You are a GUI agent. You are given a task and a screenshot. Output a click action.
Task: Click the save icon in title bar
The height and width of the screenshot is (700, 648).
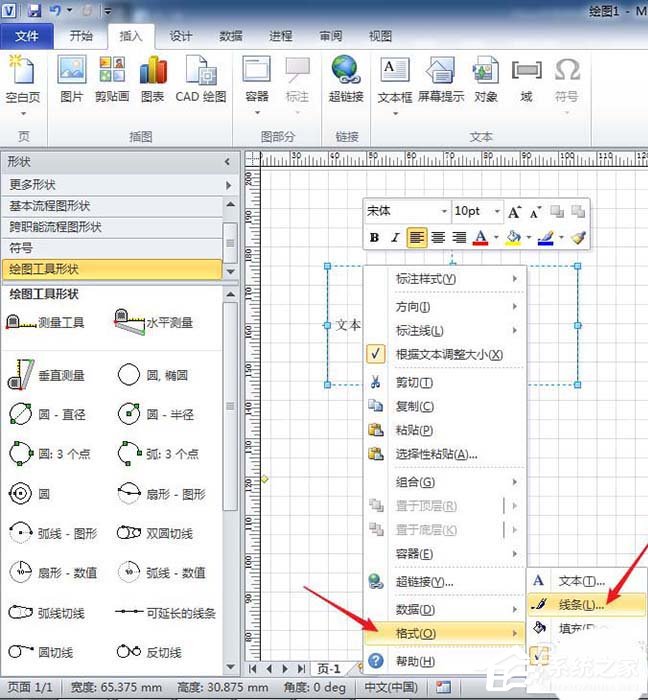(x=34, y=10)
